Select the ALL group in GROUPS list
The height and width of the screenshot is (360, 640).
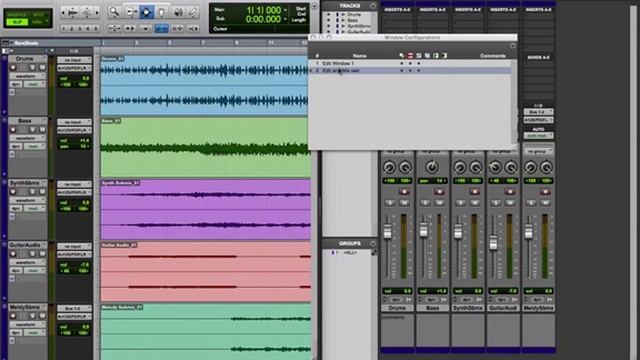350,253
